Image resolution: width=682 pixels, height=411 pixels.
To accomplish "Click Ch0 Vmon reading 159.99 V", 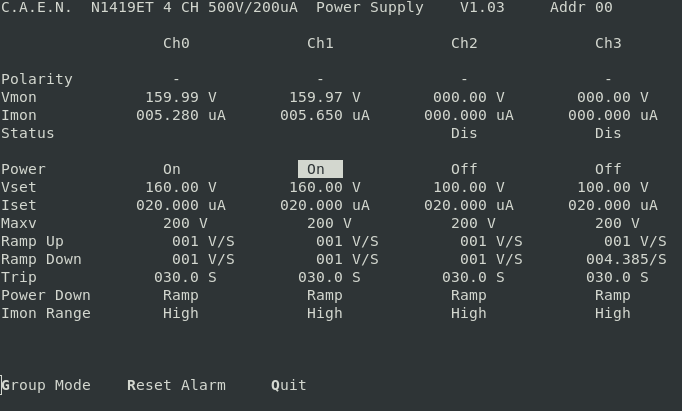I will pos(181,97).
